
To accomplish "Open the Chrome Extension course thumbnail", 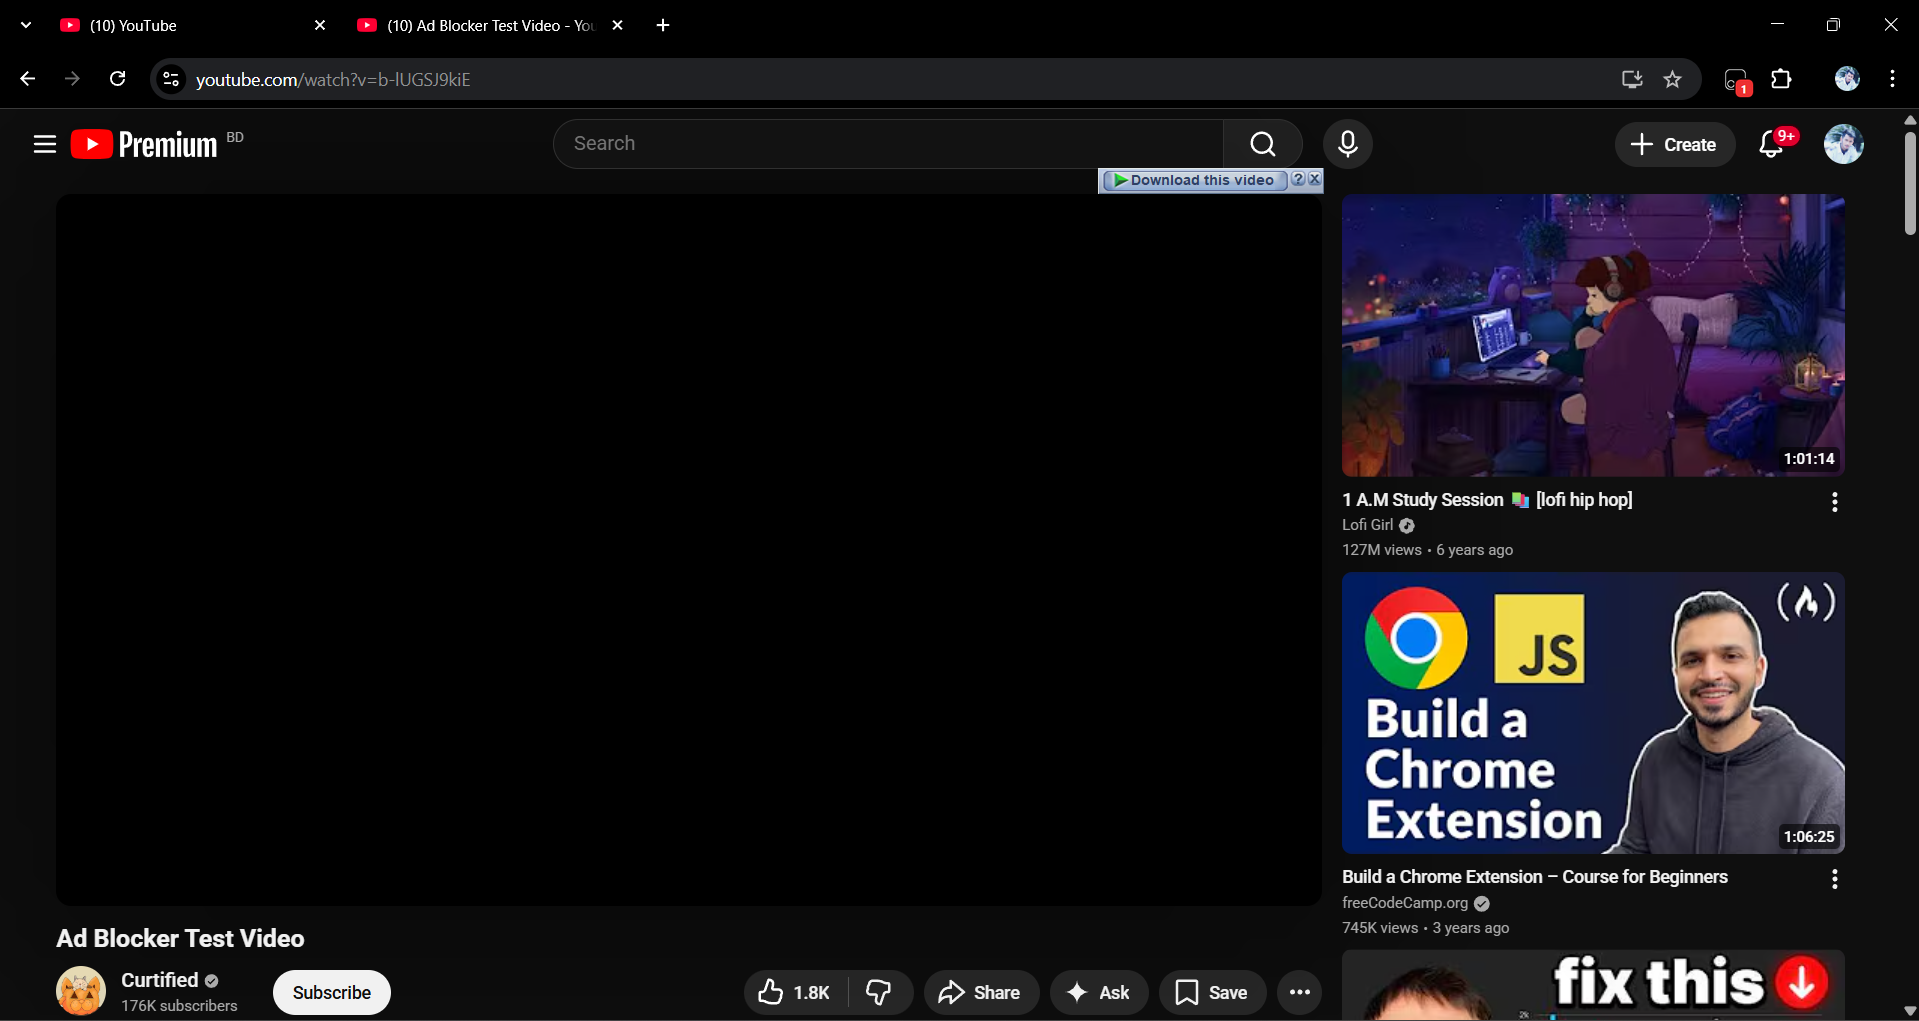I will pos(1592,713).
